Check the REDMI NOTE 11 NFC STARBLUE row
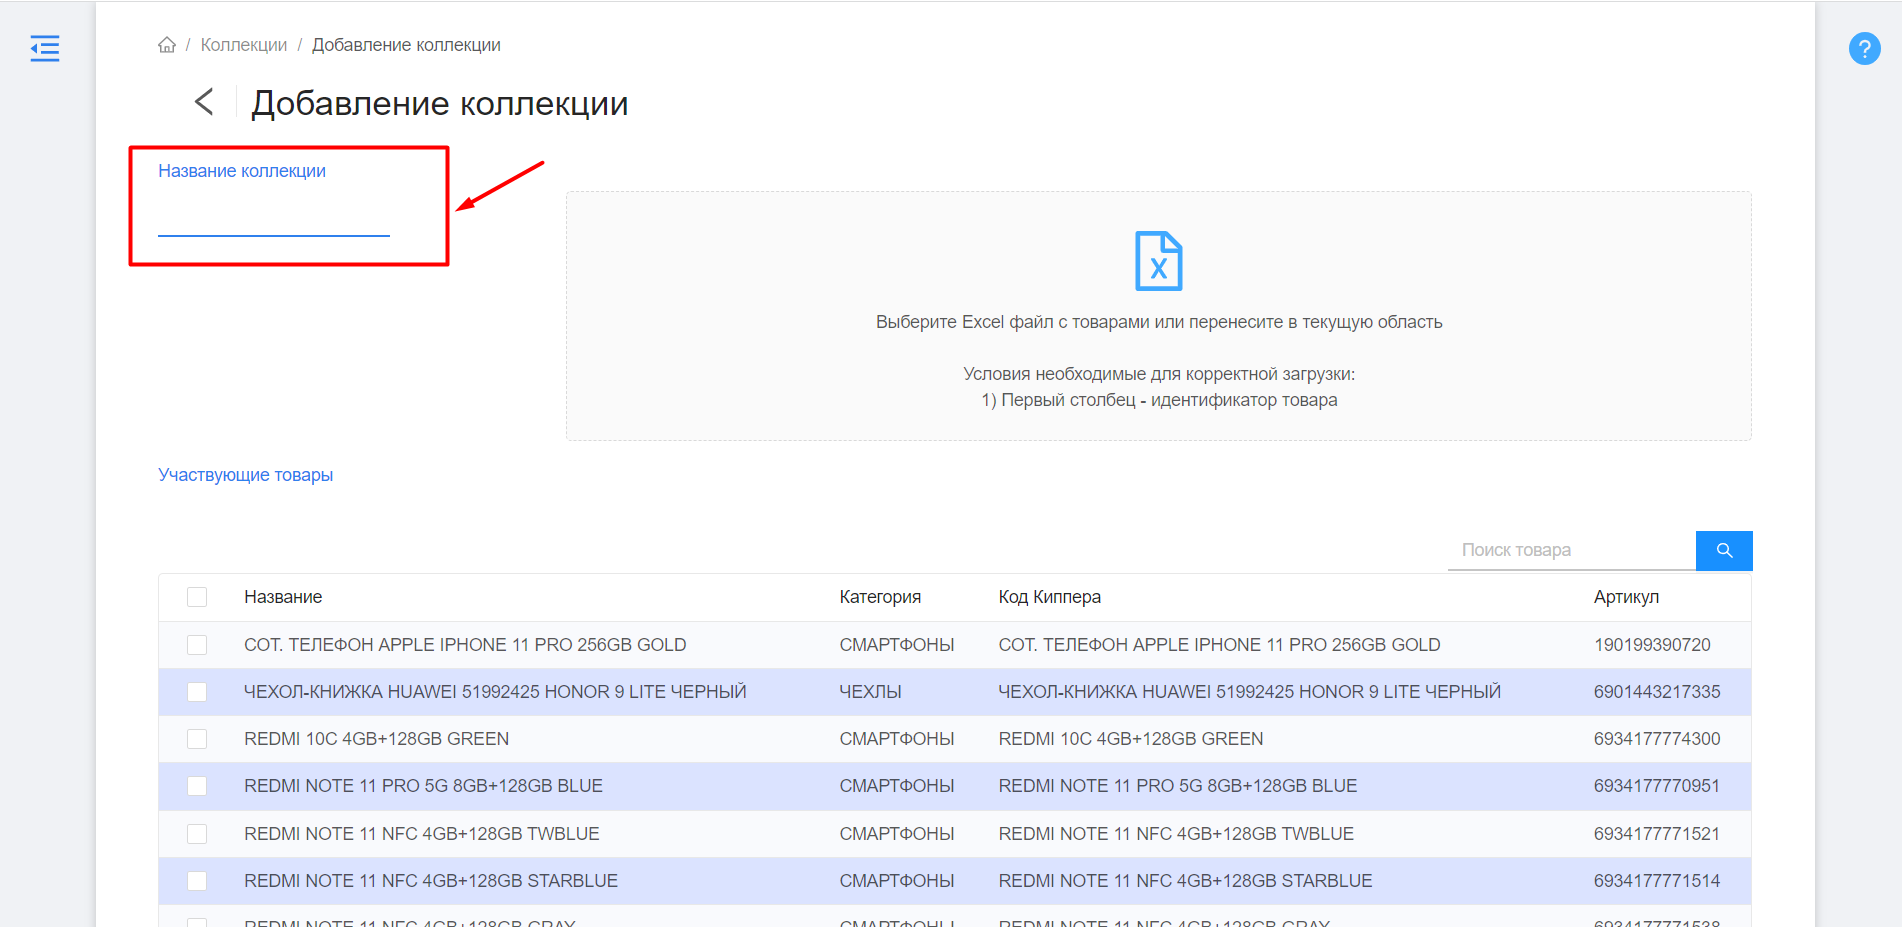This screenshot has height=927, width=1902. pyautogui.click(x=197, y=881)
